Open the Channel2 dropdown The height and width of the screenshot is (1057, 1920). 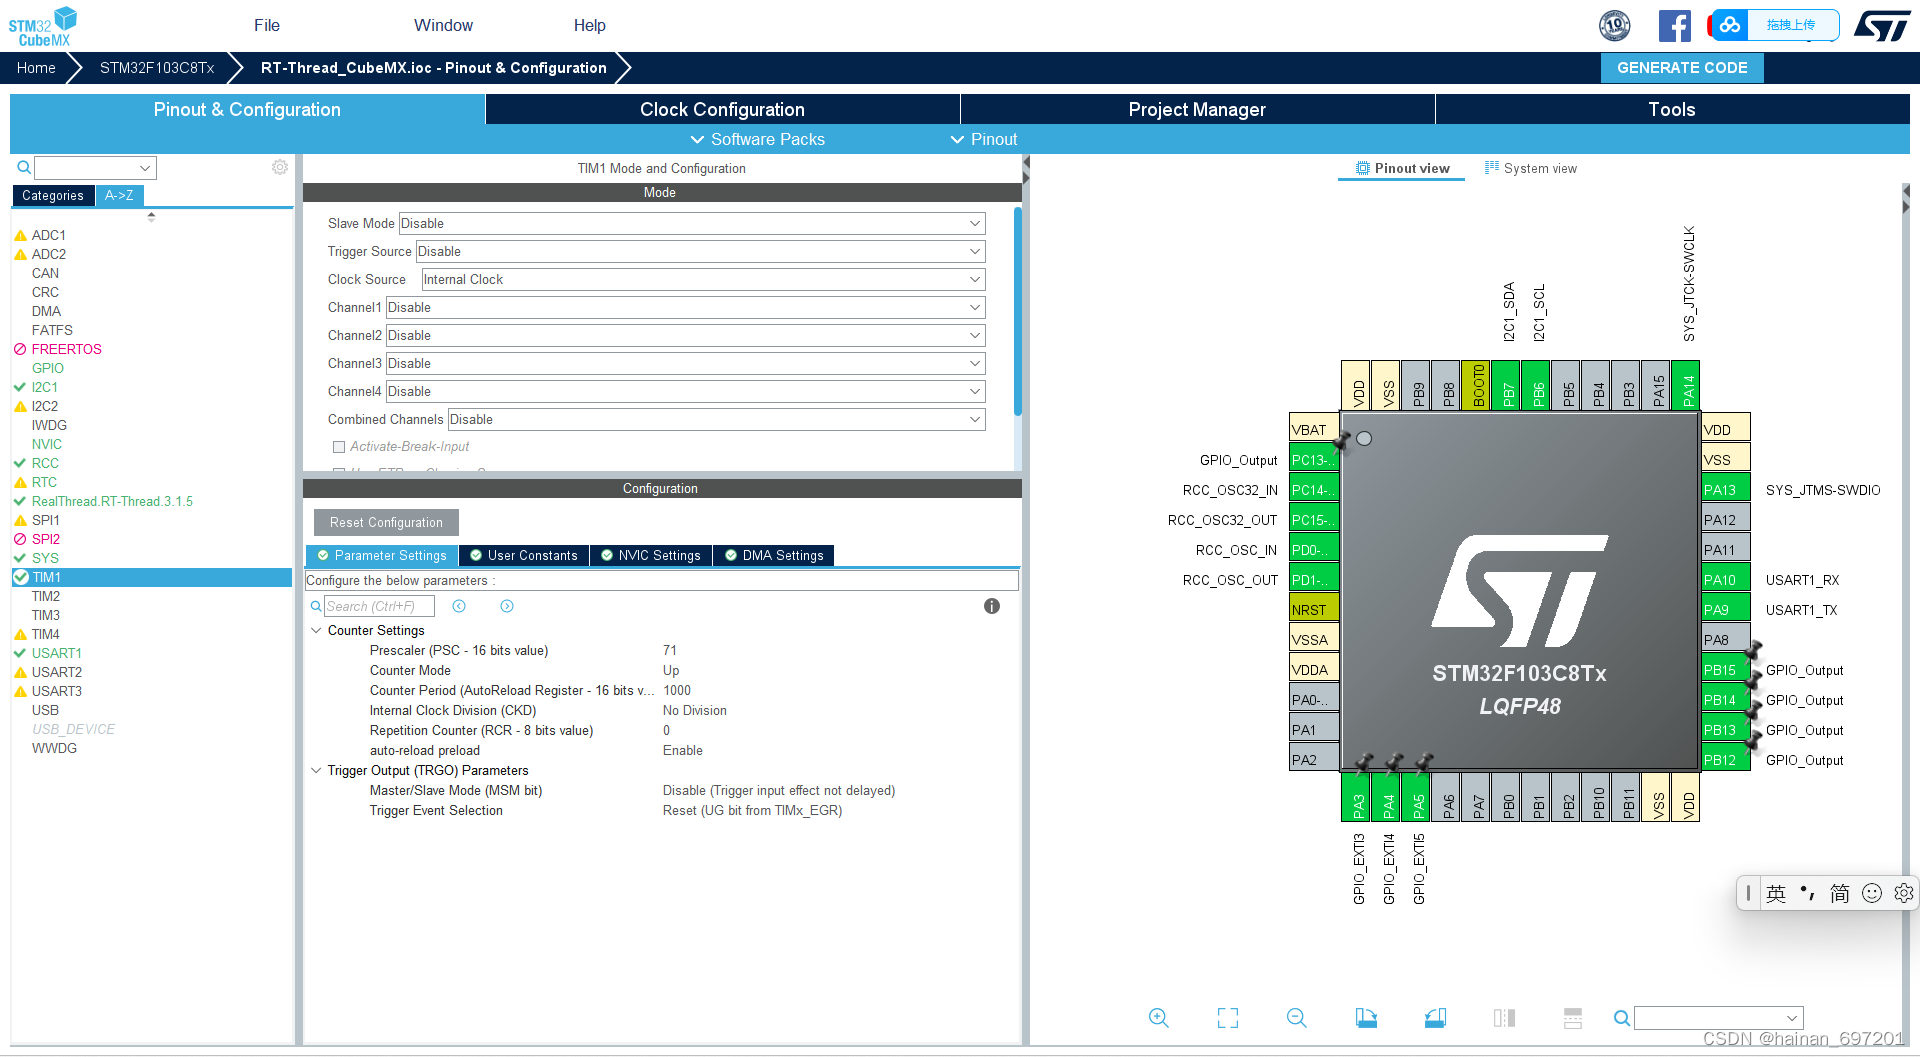685,335
